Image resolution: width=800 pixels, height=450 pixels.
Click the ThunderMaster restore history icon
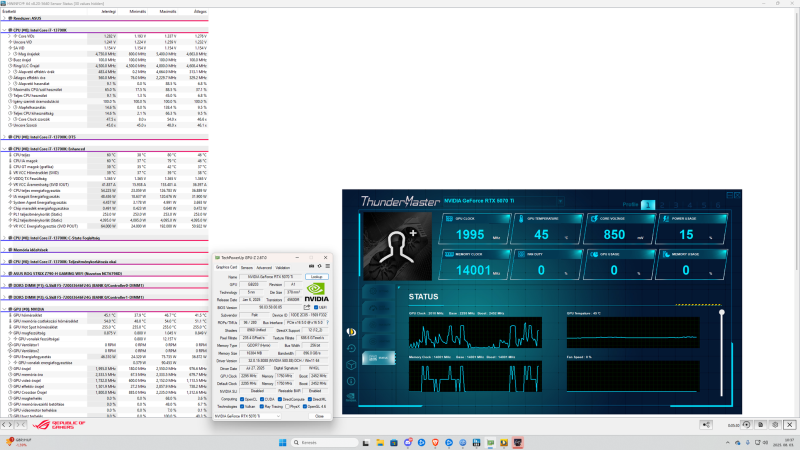coord(351,348)
